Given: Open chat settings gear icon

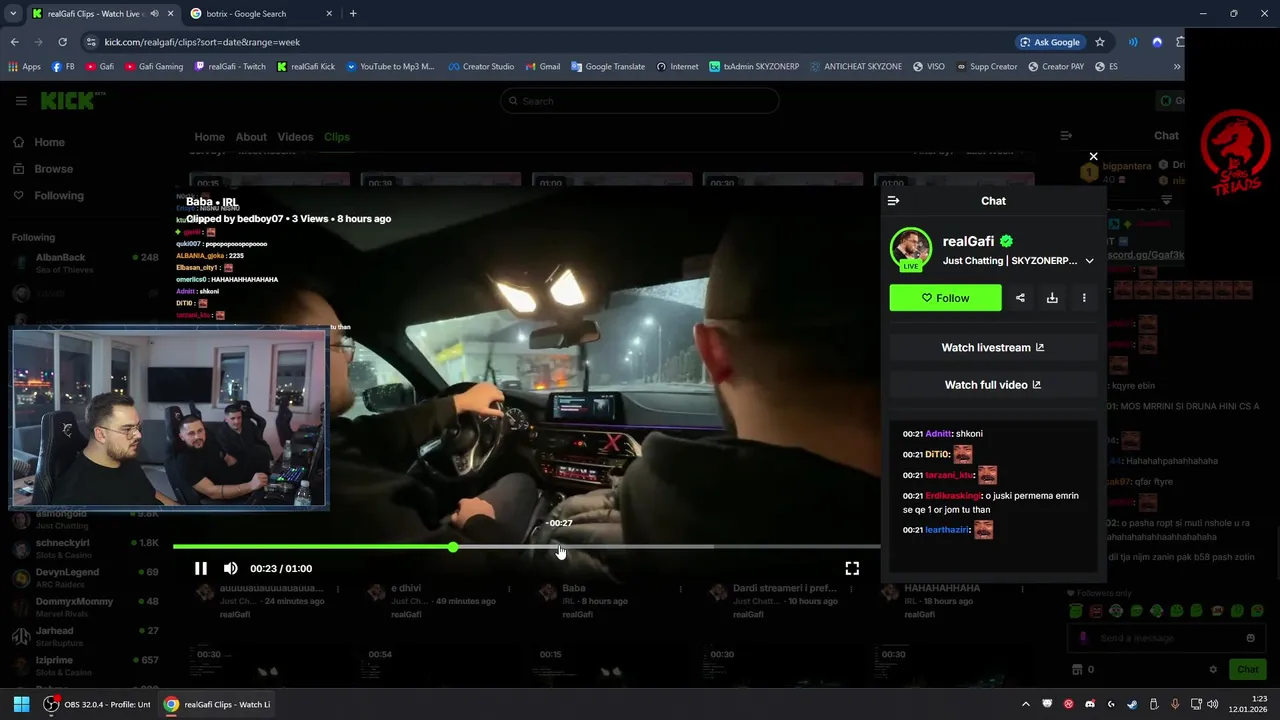Looking at the screenshot, I should click(1213, 670).
